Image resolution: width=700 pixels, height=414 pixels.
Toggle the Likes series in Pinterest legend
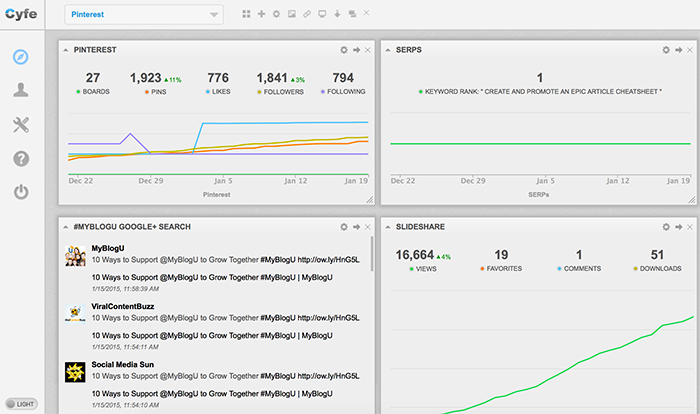click(218, 91)
